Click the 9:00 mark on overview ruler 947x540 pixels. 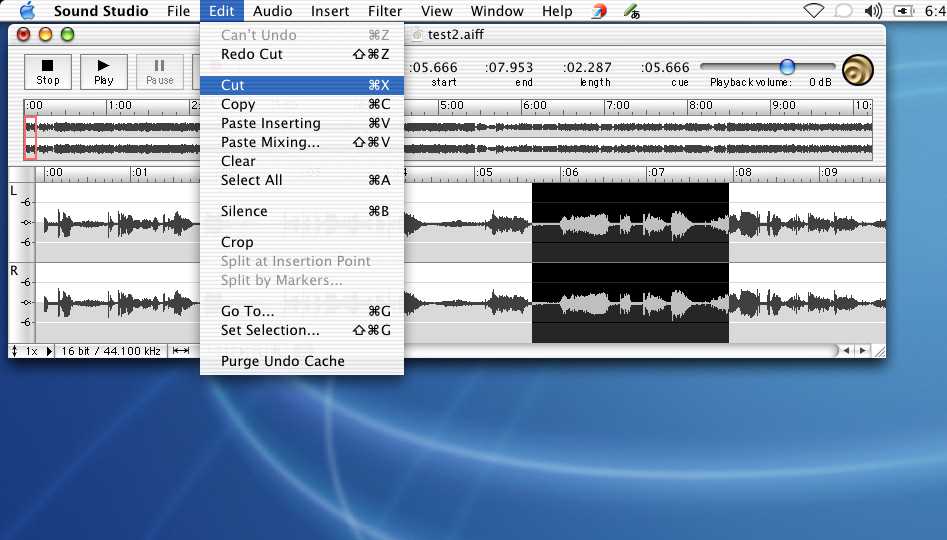pos(783,105)
